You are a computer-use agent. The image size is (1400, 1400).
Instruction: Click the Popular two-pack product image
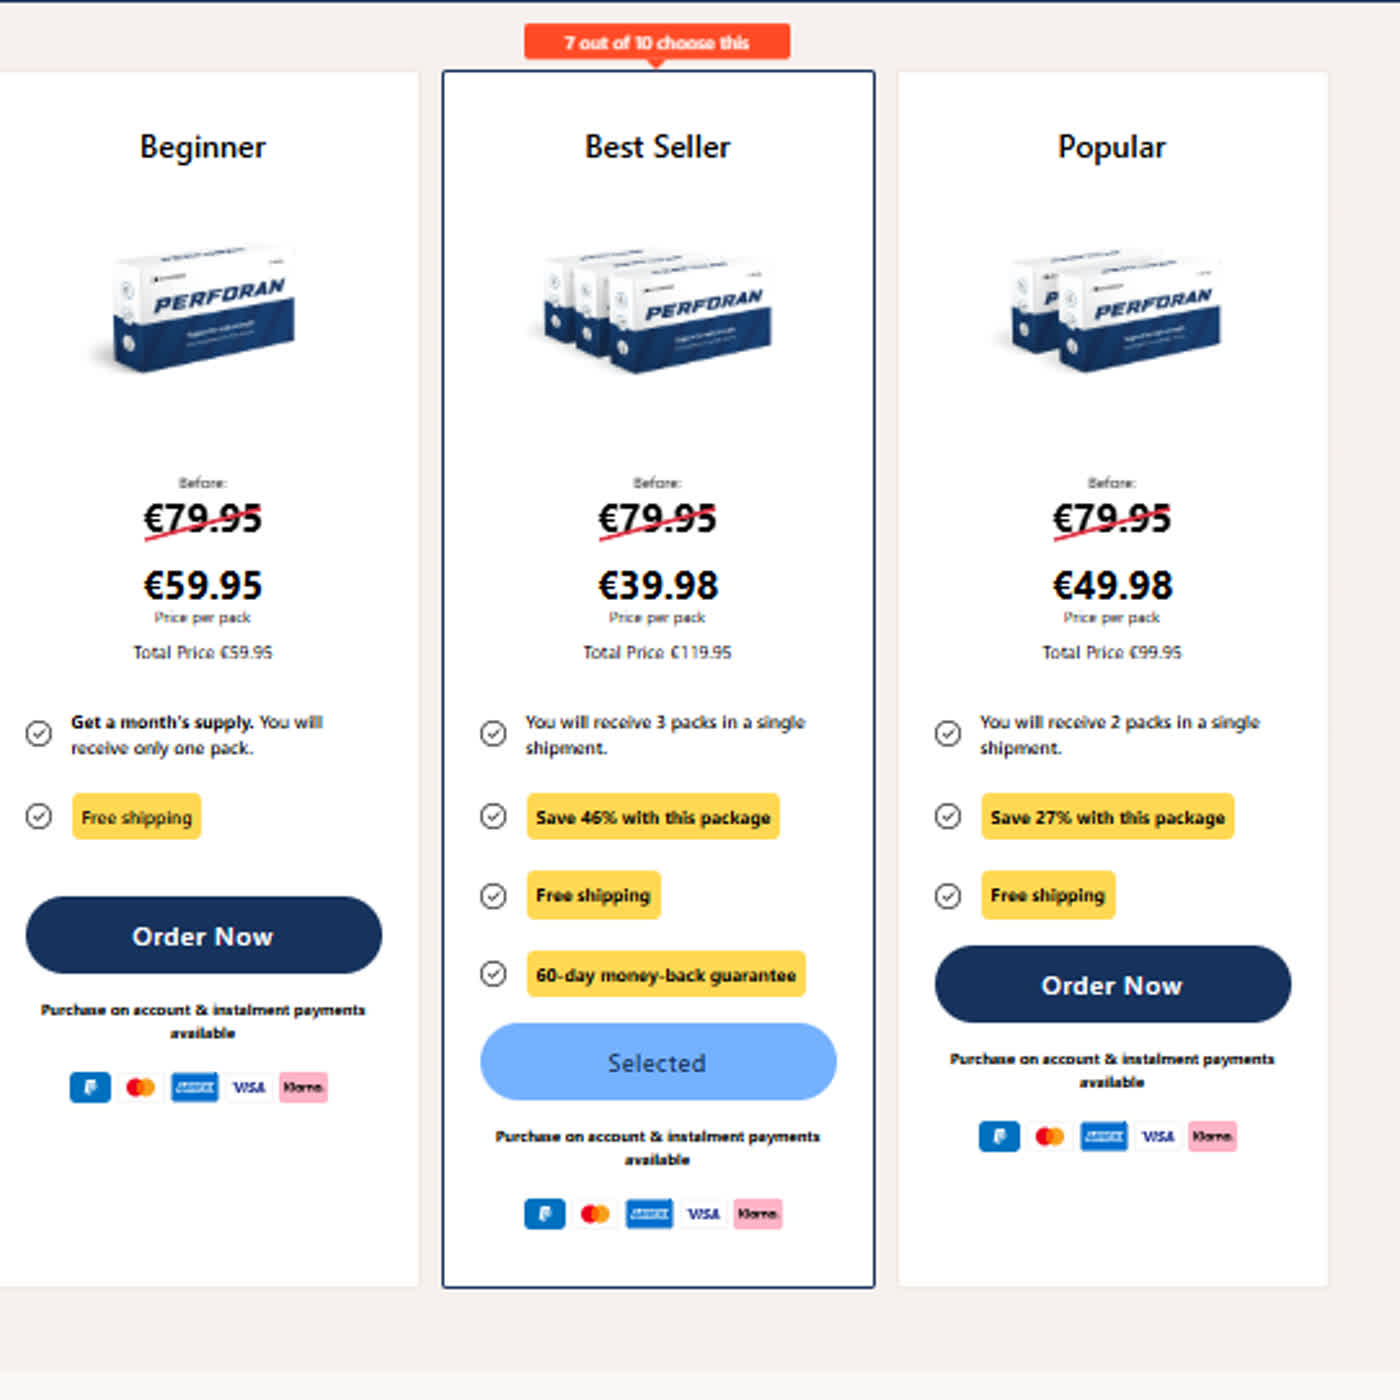point(1114,308)
